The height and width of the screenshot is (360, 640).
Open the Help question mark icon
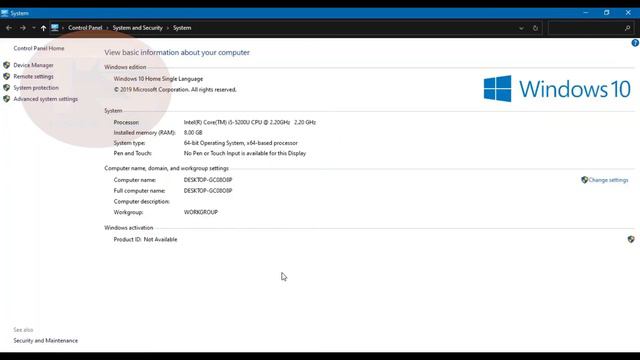tap(635, 43)
